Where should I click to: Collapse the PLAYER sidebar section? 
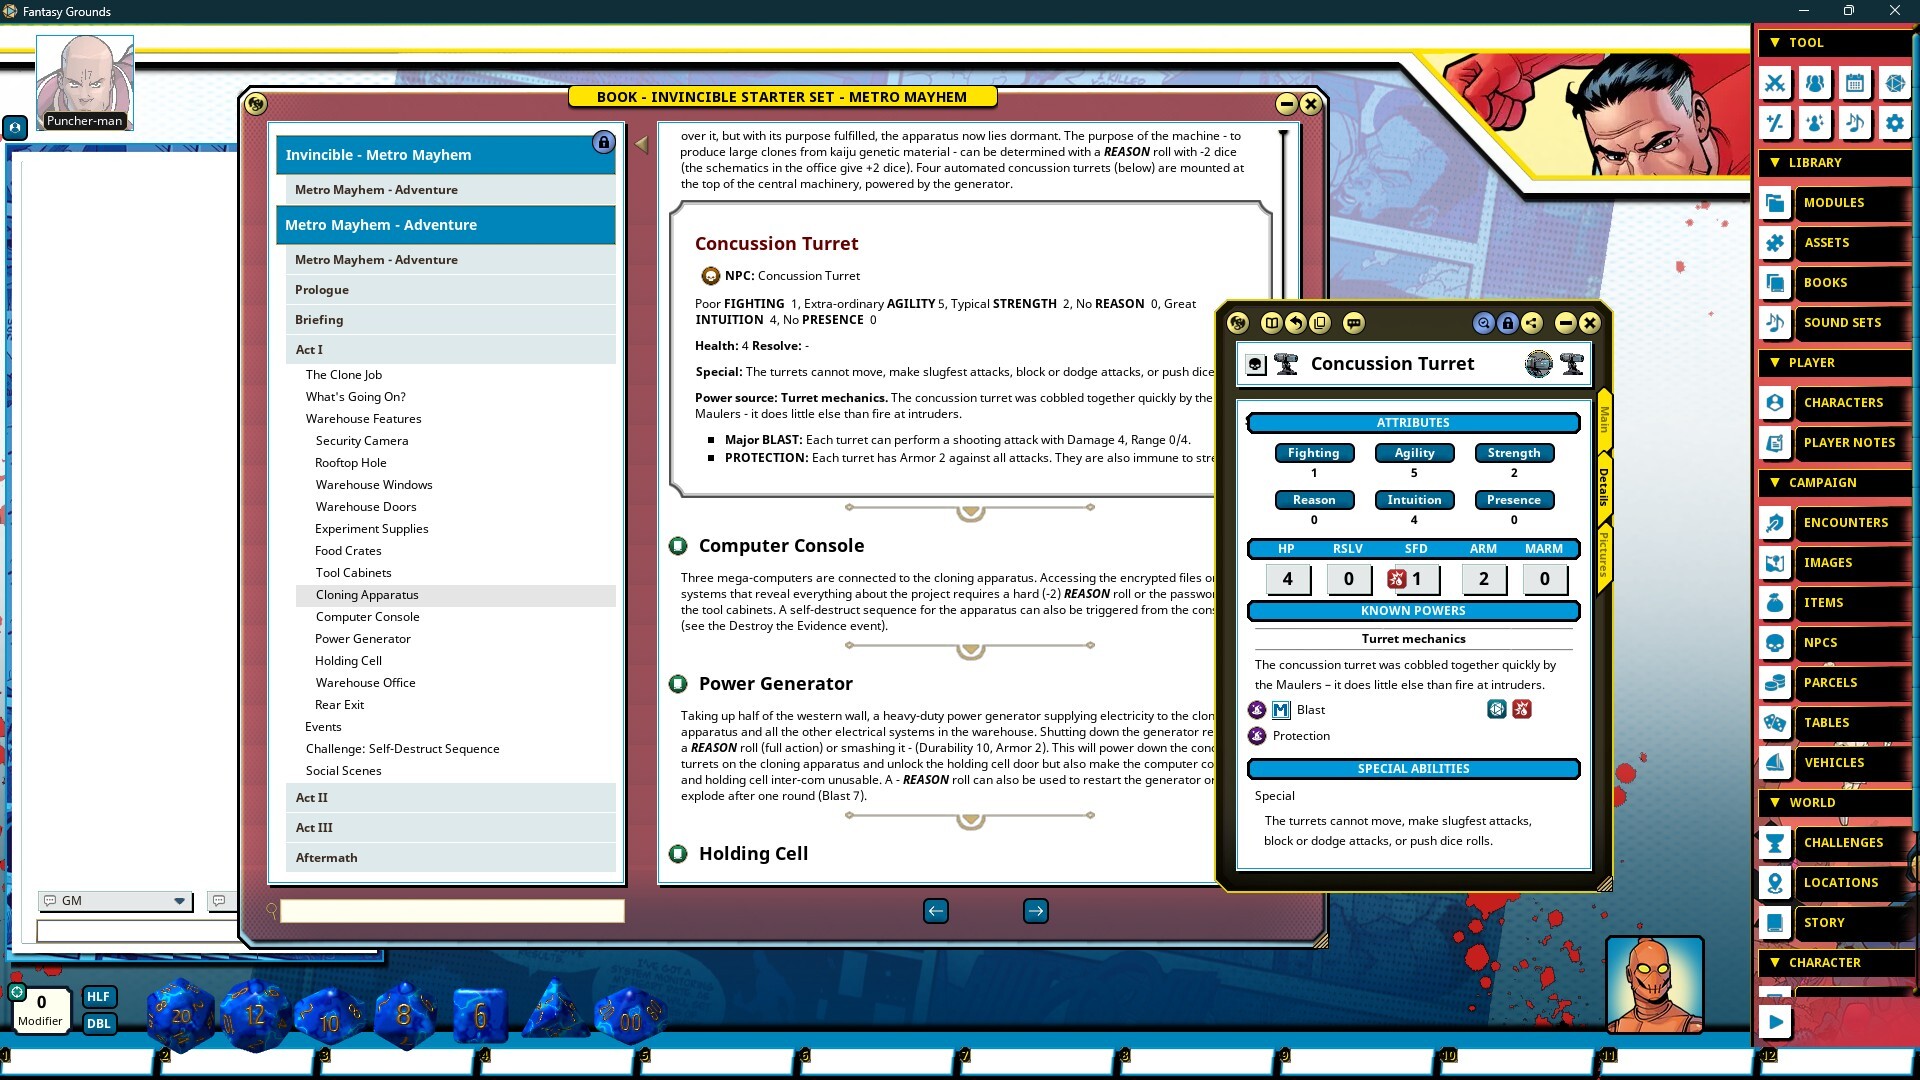click(x=1836, y=363)
